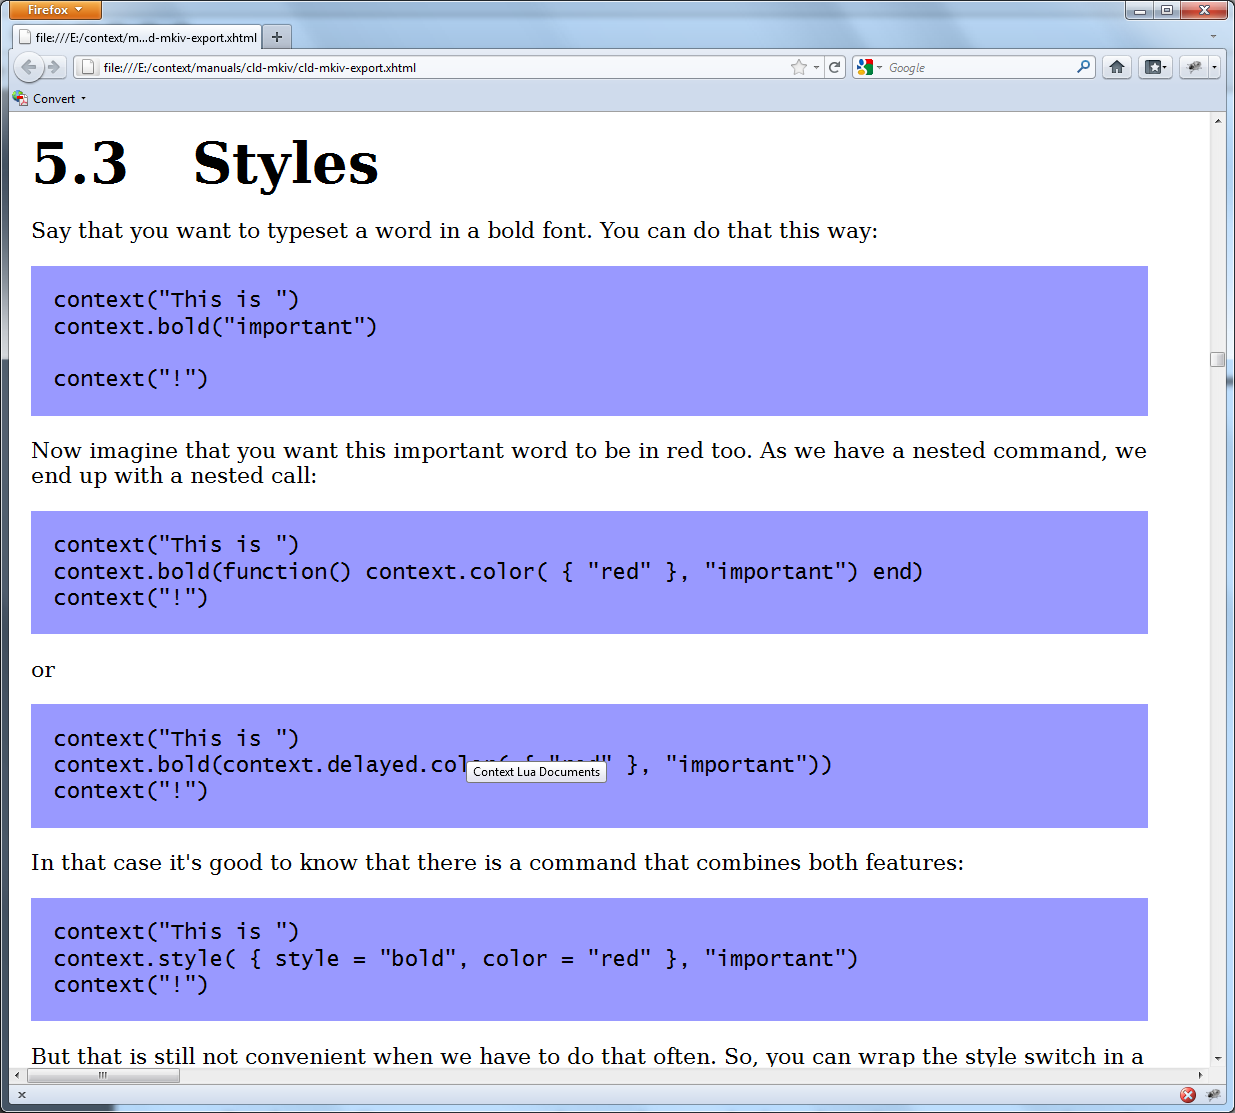Open the orange Firefox application menu
This screenshot has height=1113, width=1235.
click(x=55, y=10)
